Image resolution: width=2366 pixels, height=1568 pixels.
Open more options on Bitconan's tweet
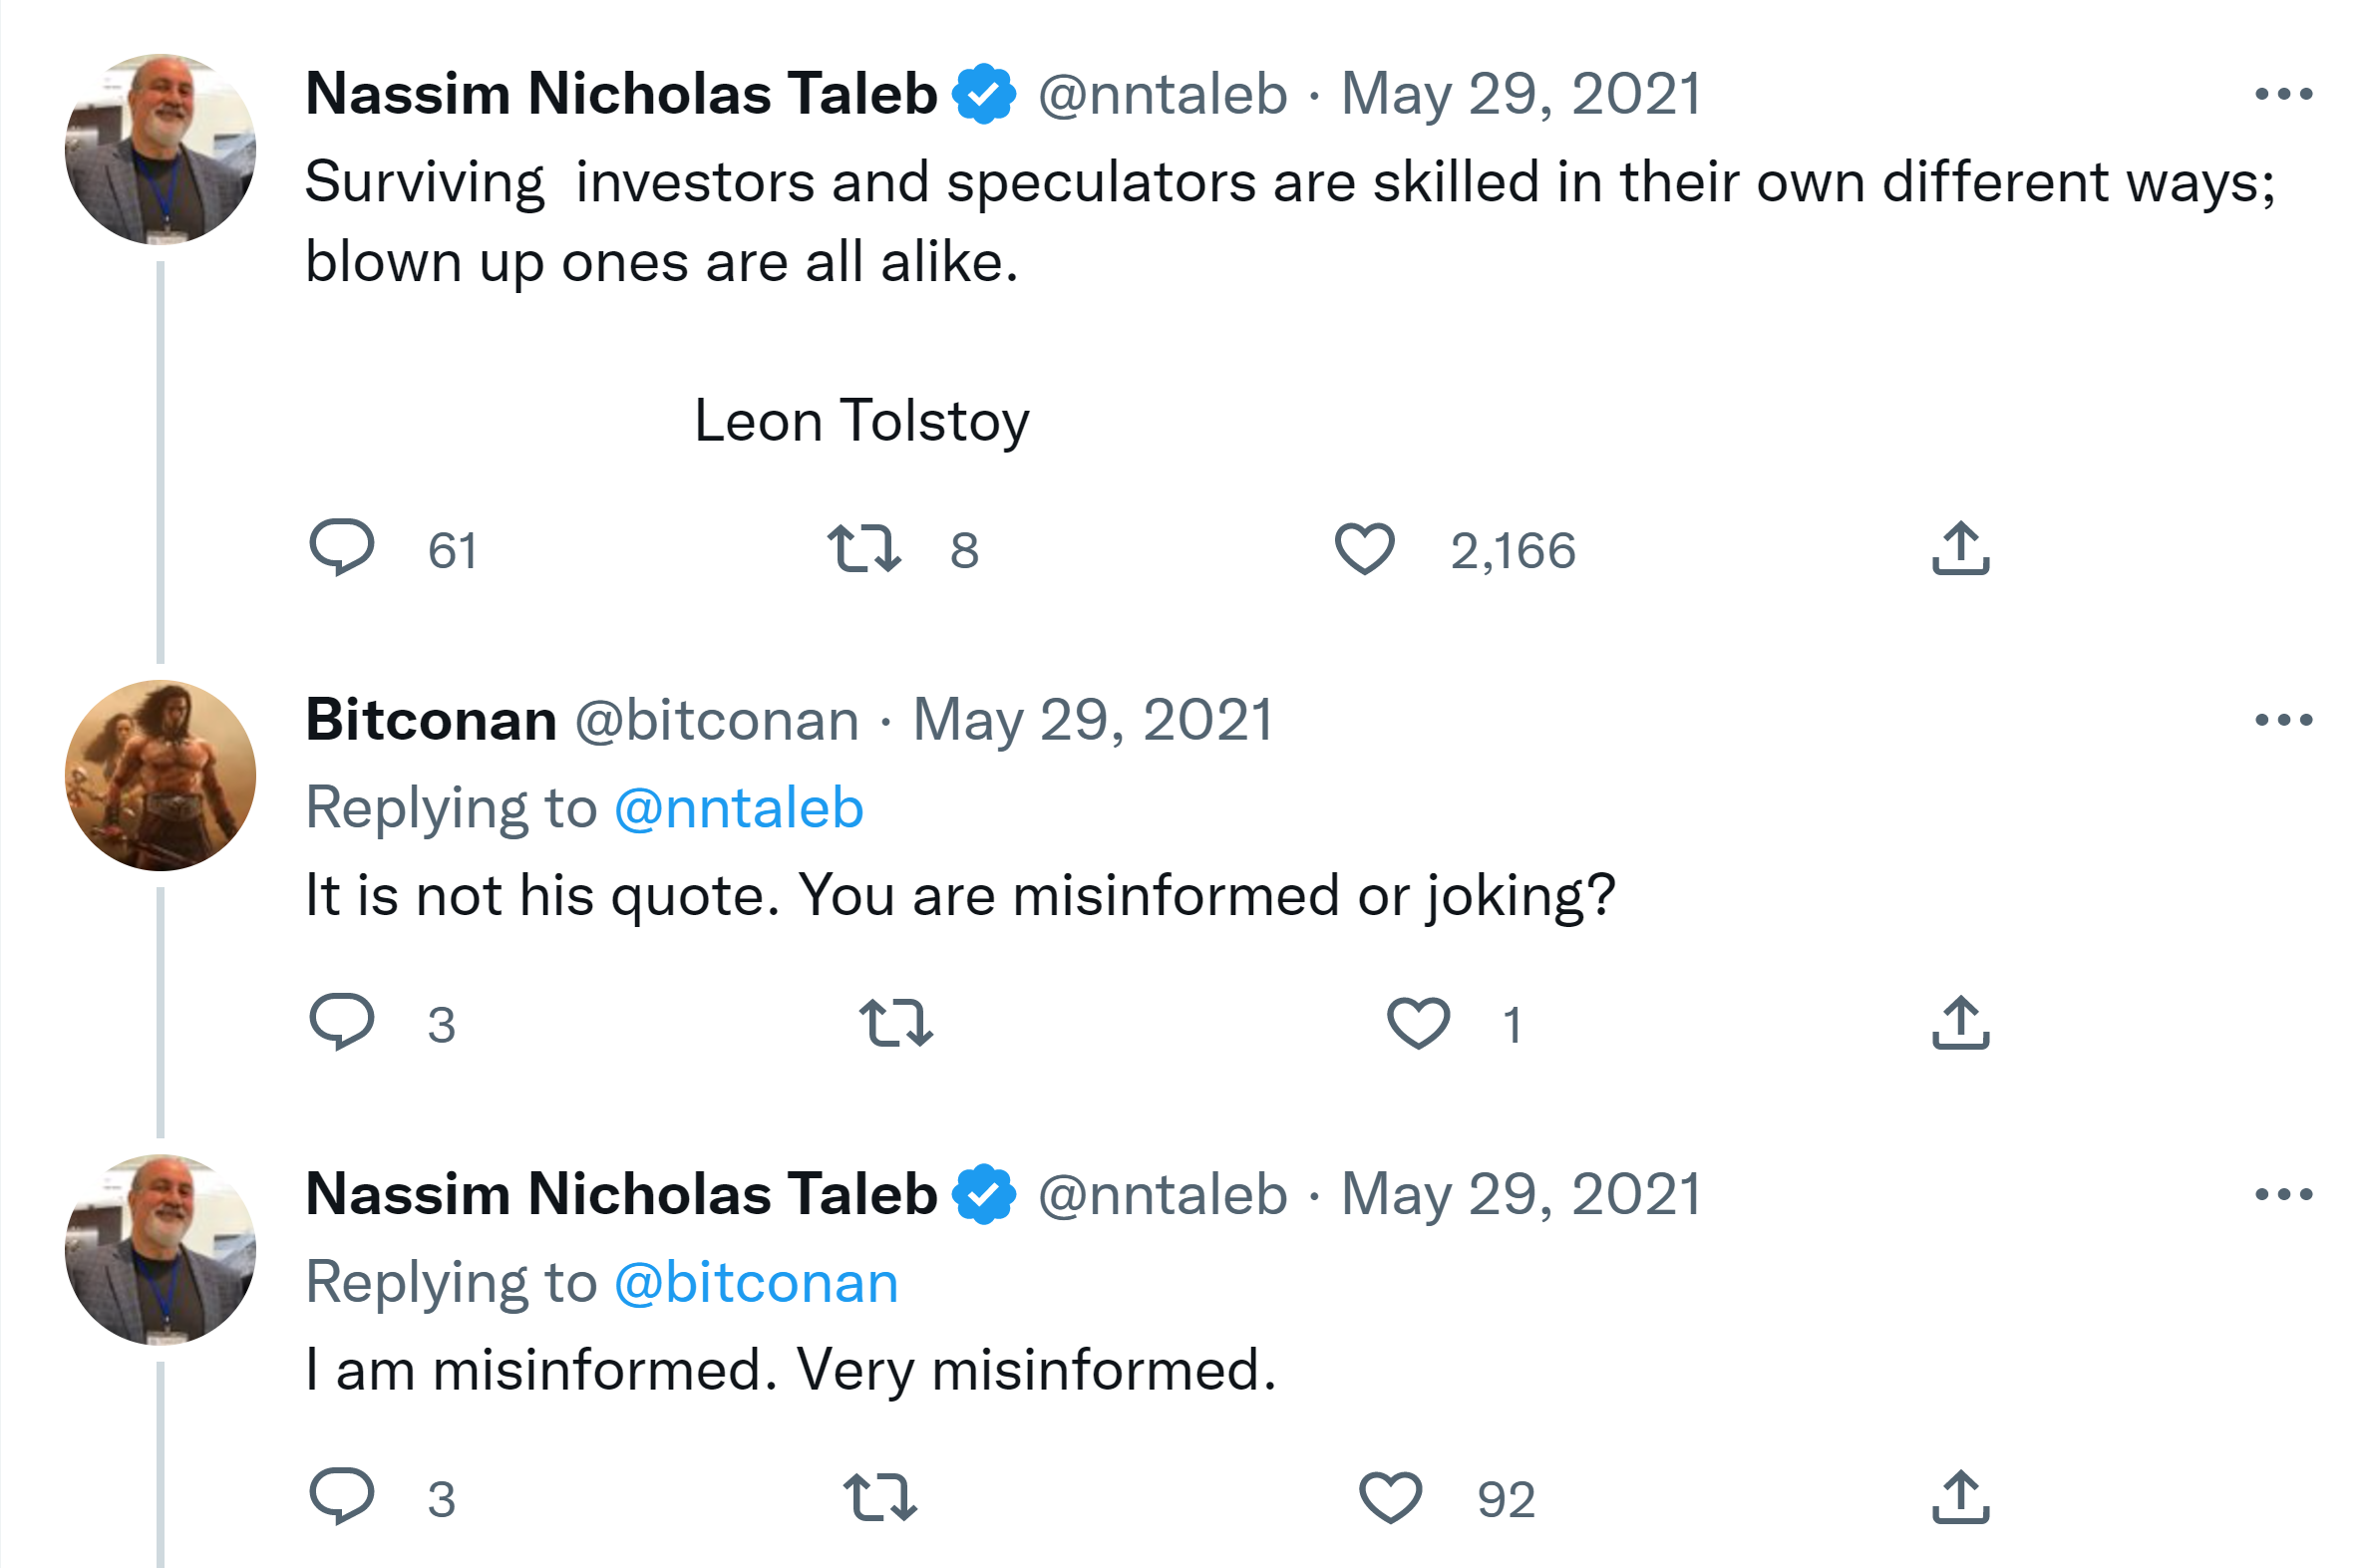point(2284,720)
